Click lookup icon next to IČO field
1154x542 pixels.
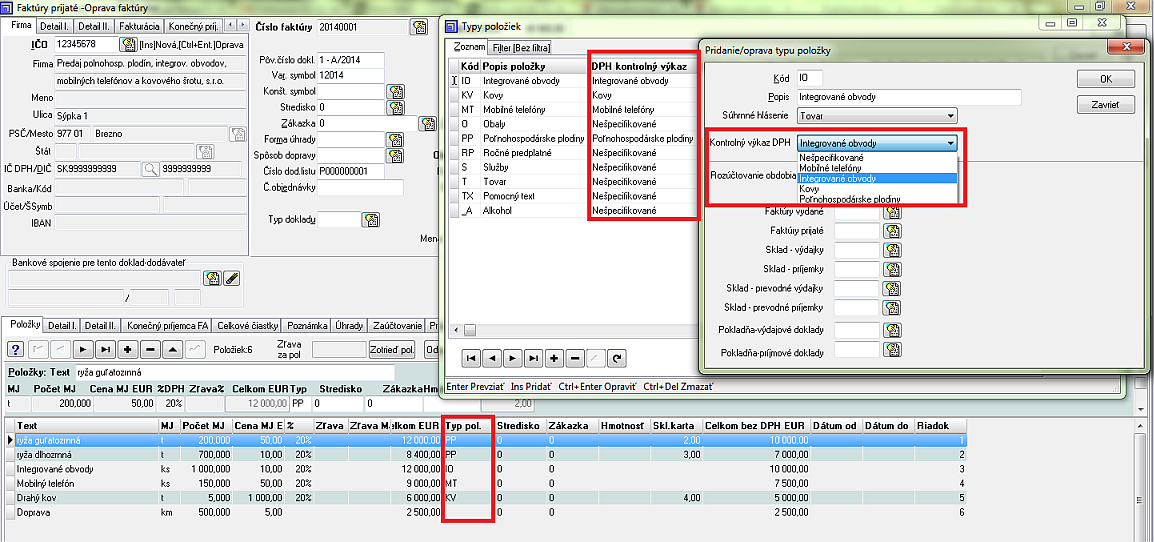tap(128, 44)
